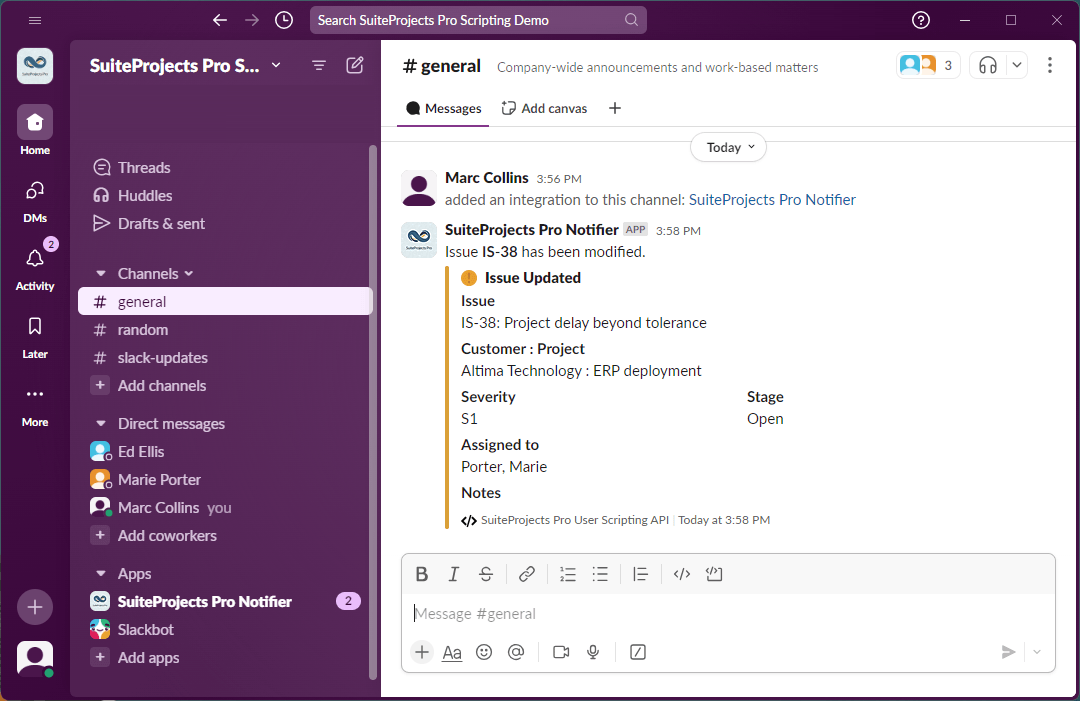Open attachments plus in composer
Screen dimensions: 1080x701
422,652
